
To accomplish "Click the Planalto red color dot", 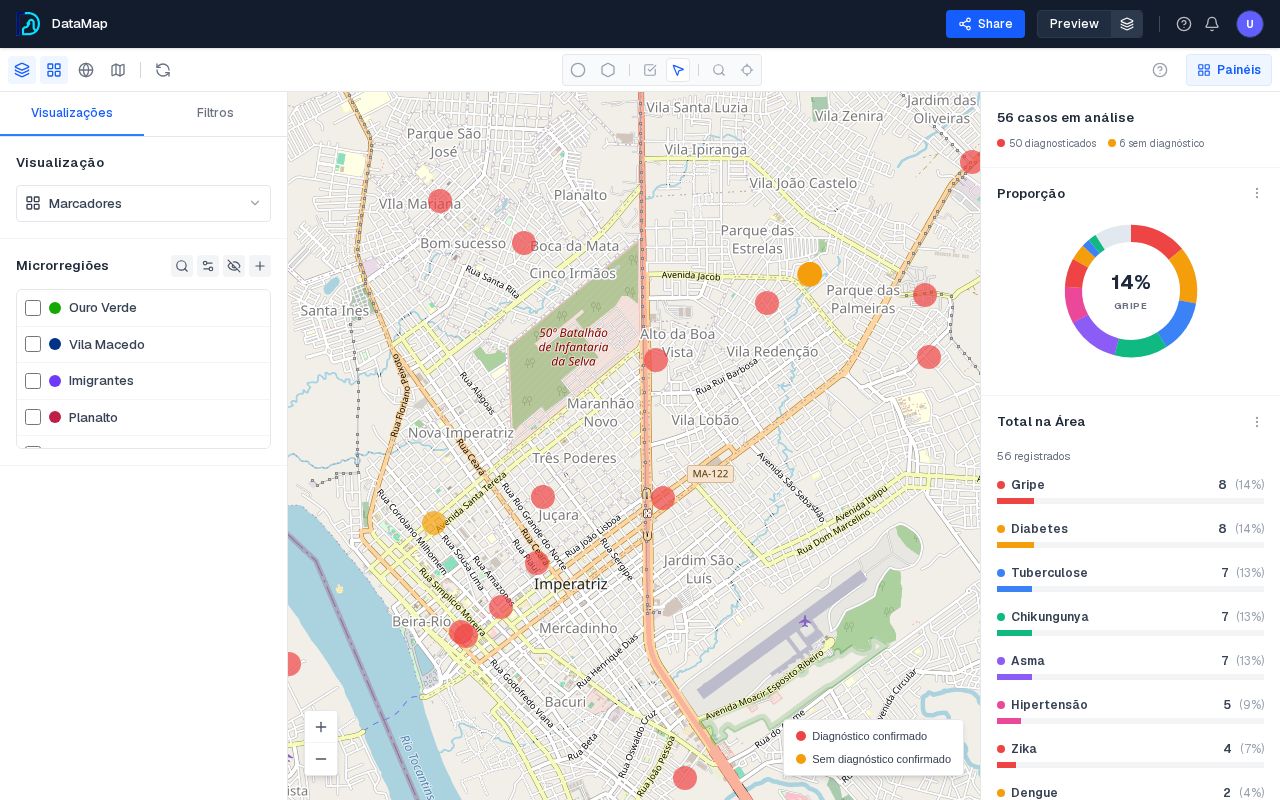I will click(55, 417).
